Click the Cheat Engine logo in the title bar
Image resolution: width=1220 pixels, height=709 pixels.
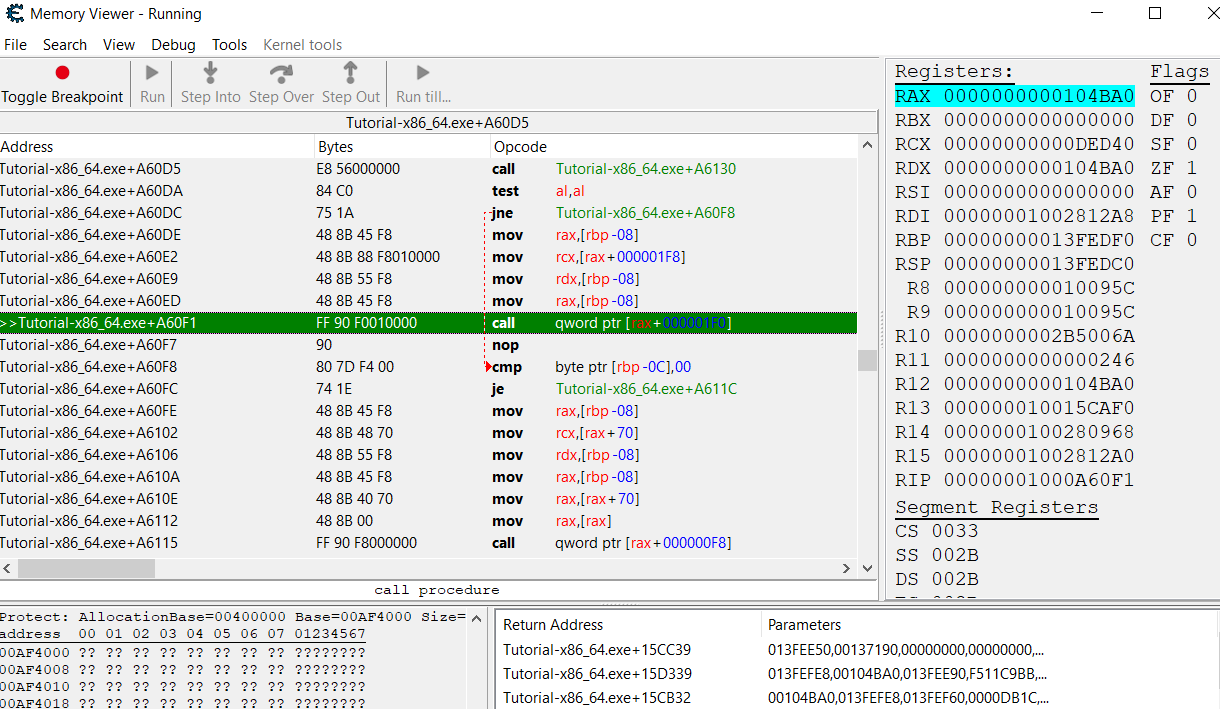coord(15,14)
